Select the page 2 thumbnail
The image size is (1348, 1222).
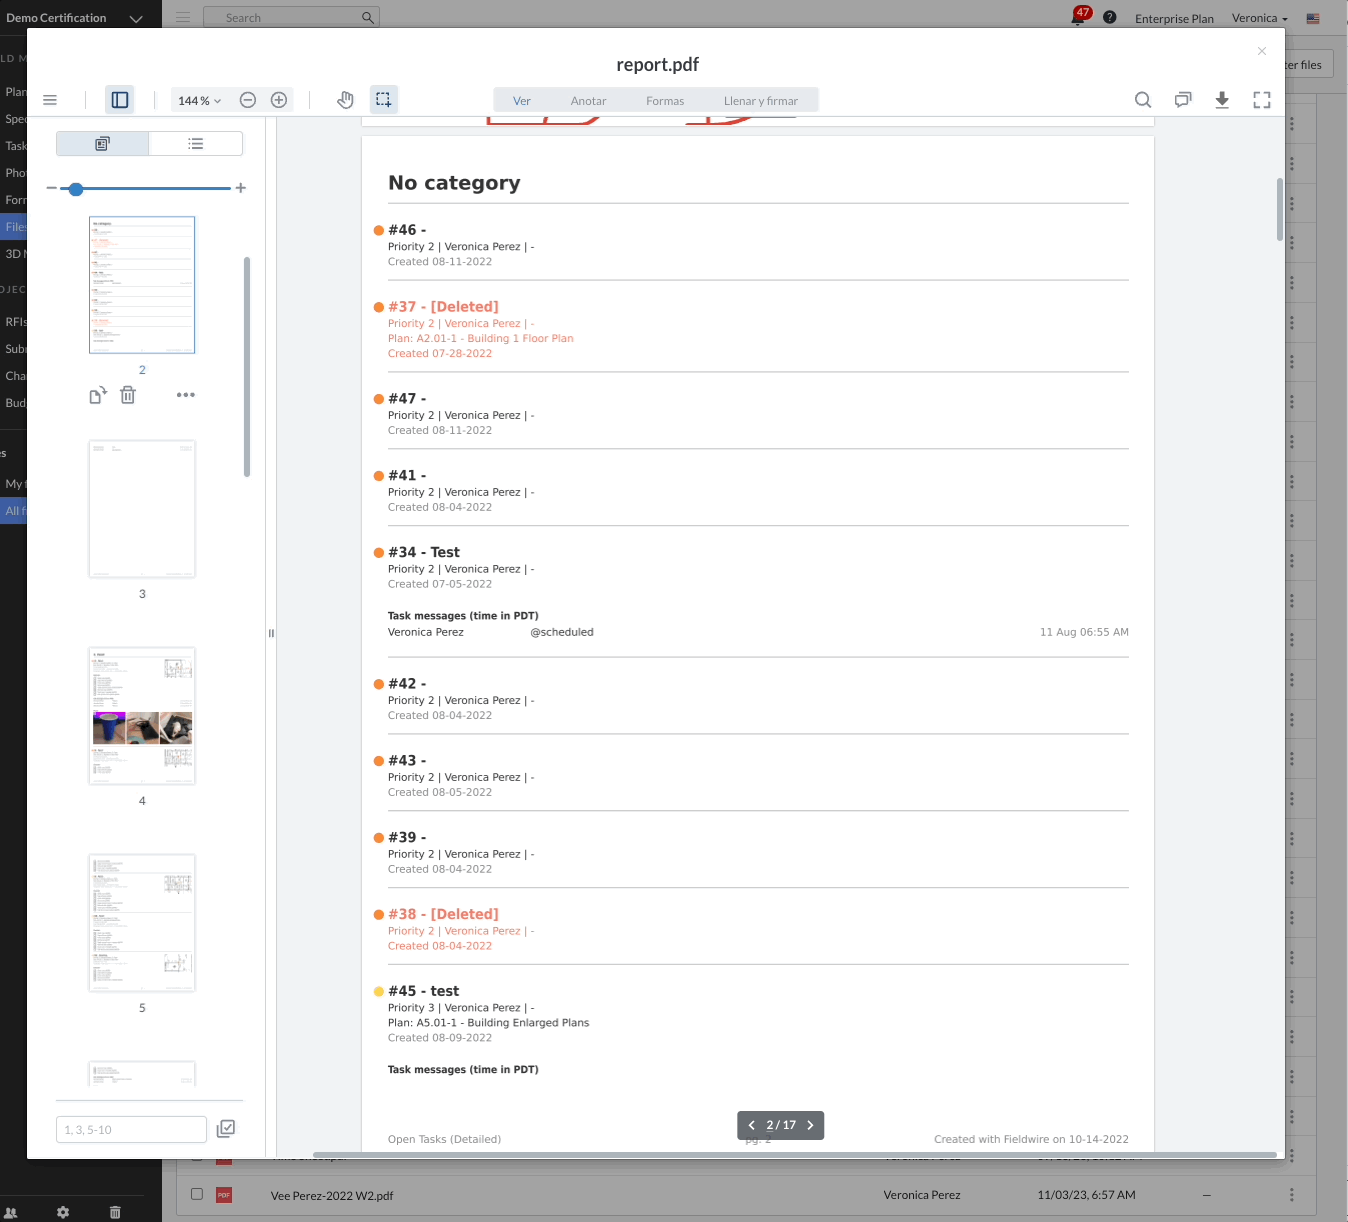[142, 285]
